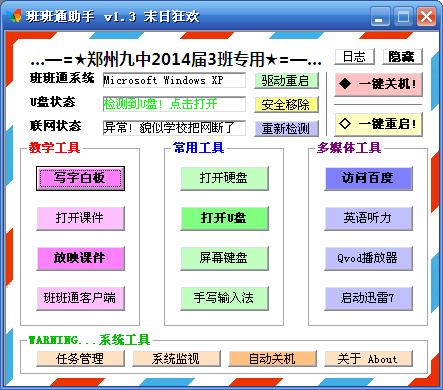Click the 打开U盘 button

pos(224,218)
